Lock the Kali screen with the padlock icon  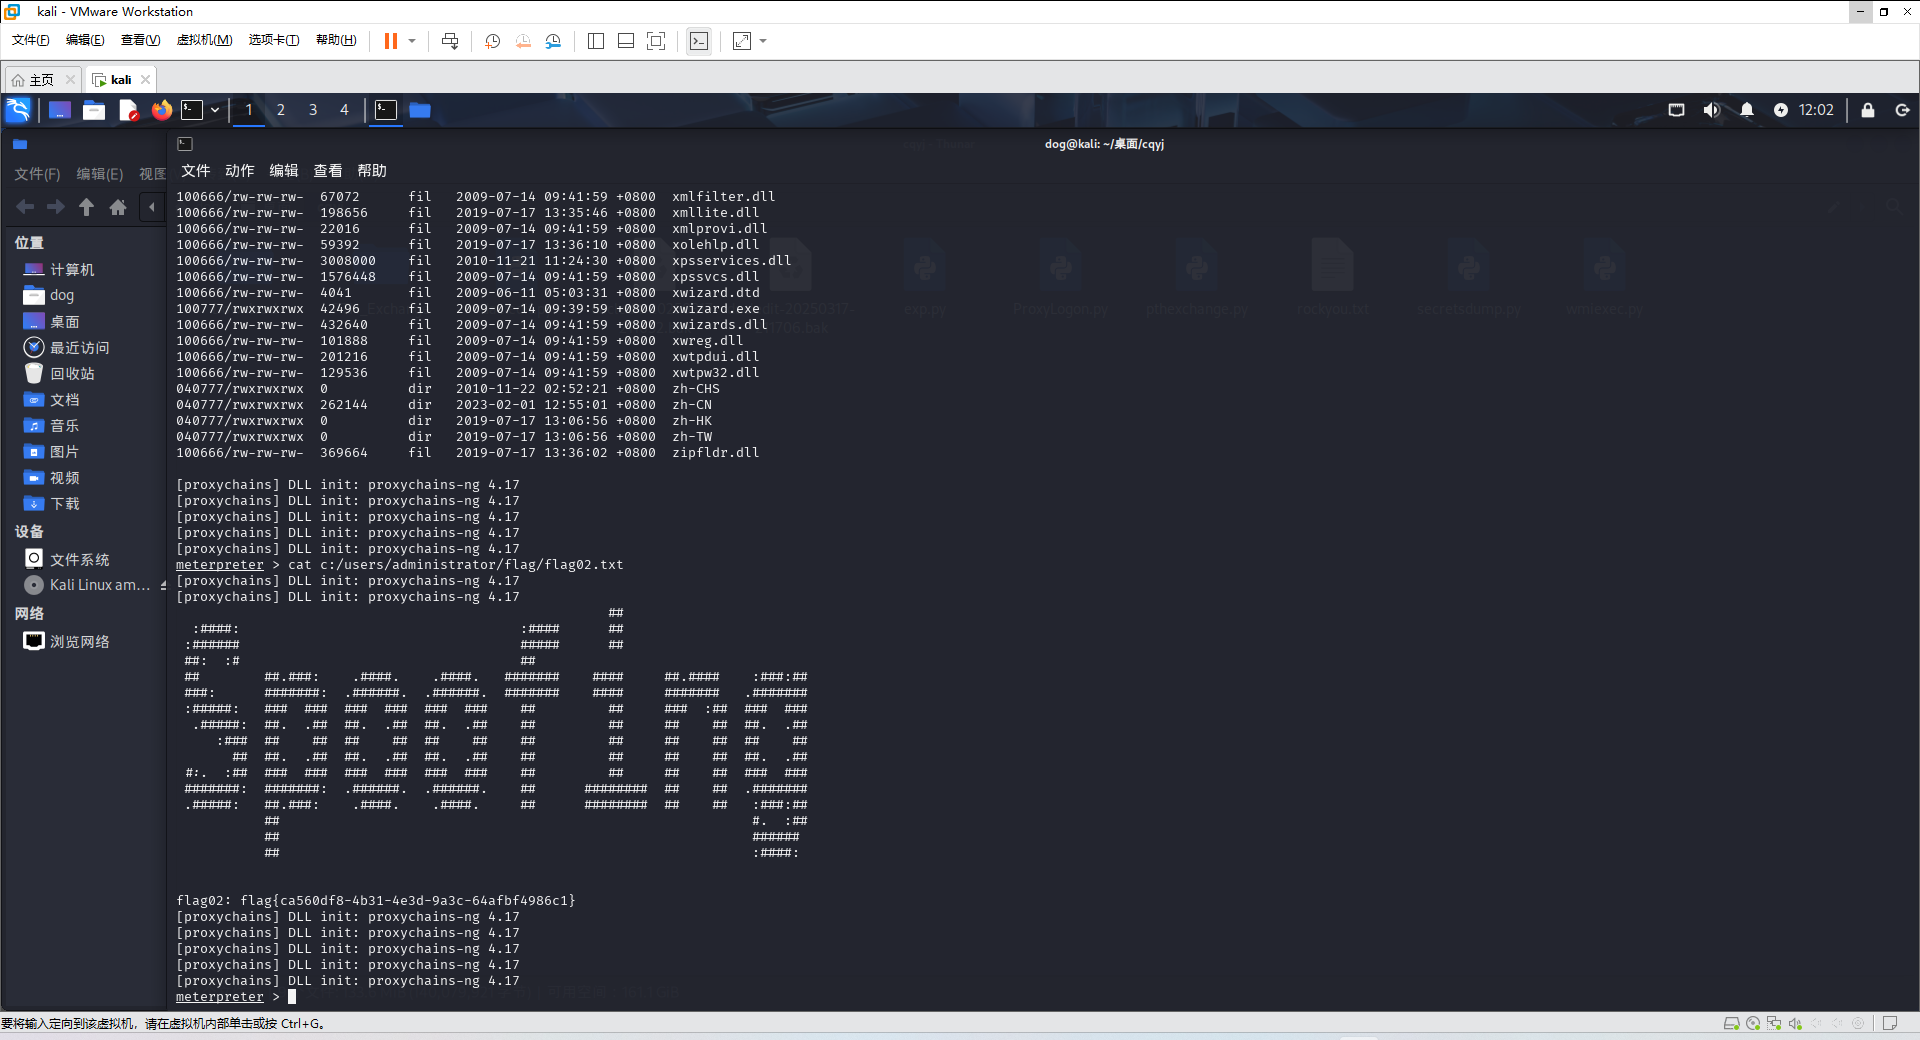point(1867,110)
